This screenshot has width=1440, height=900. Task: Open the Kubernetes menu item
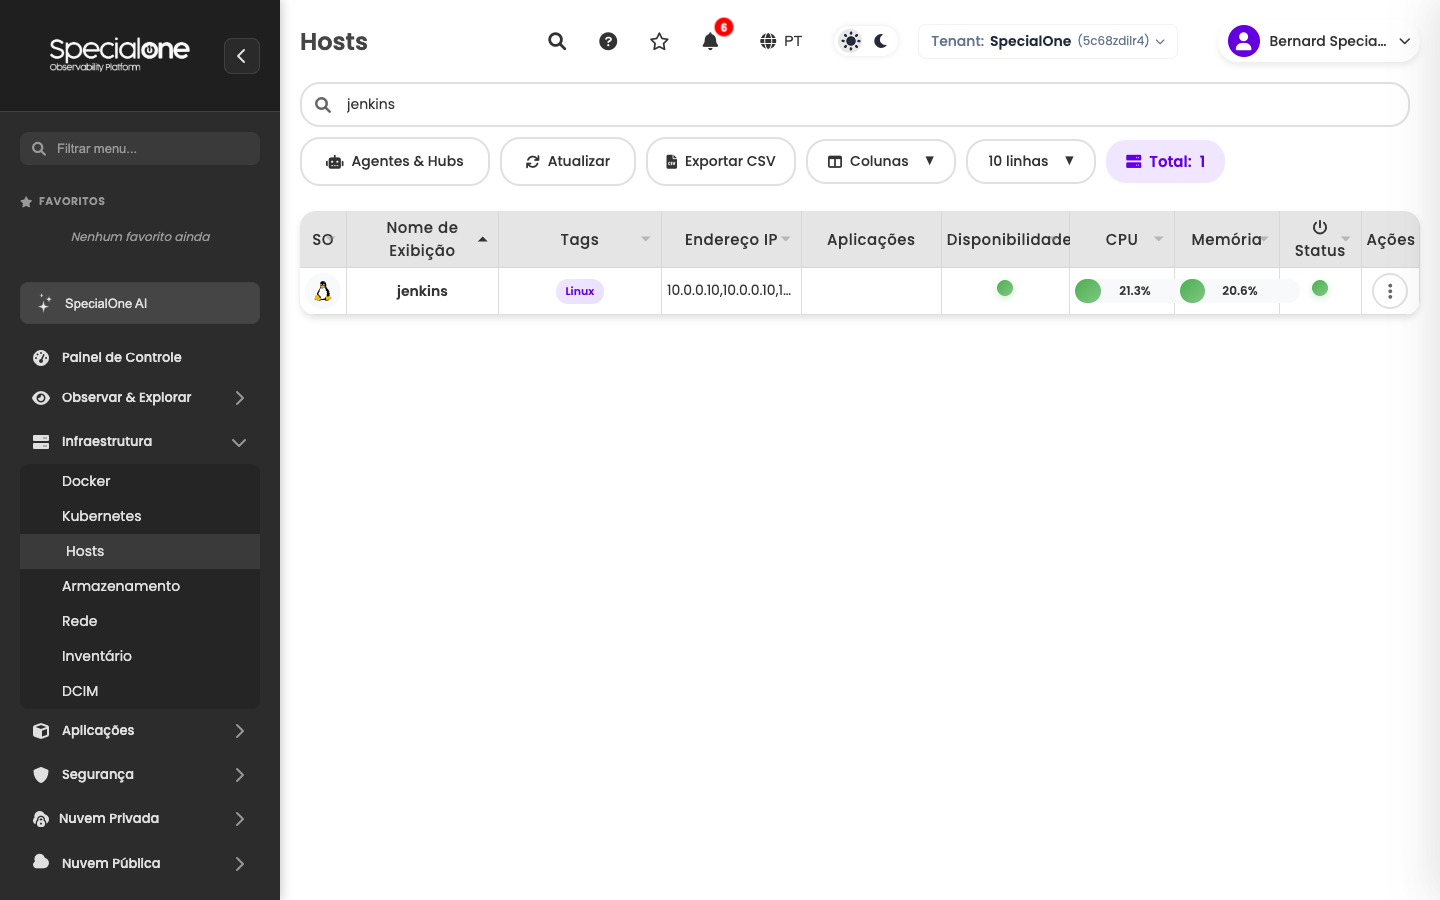pos(140,516)
